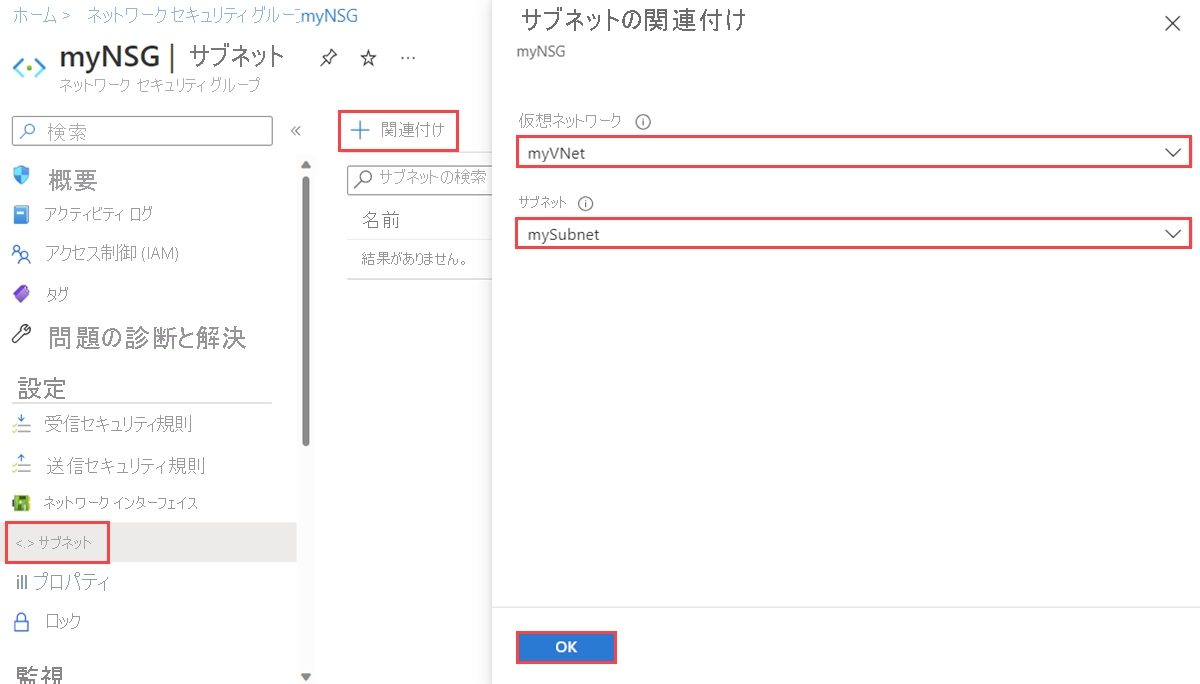Click the 関連付け associate button
Viewport: 1200px width, 684px height.
398,130
